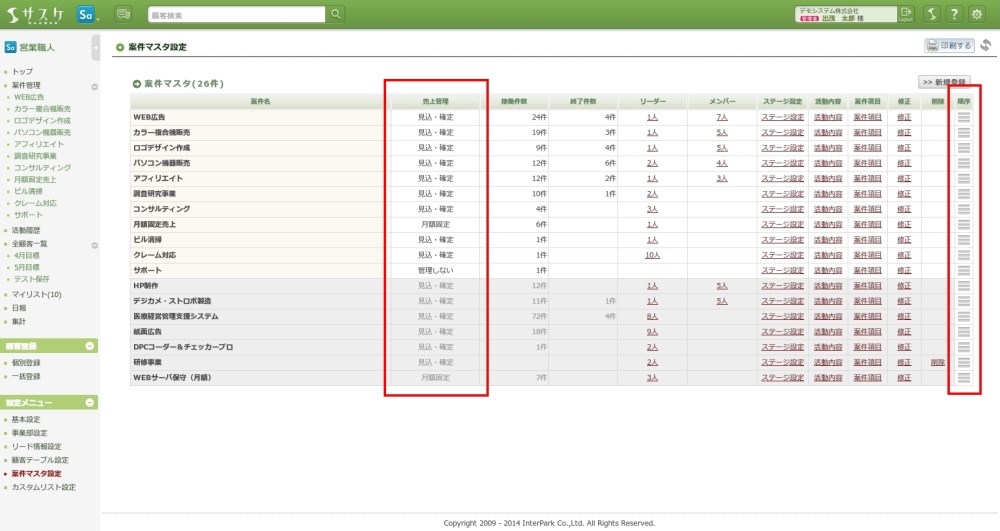Screen dimensions: 1000x531
Task: Collapse the 案件管理 sidebar section
Action: [94, 87]
